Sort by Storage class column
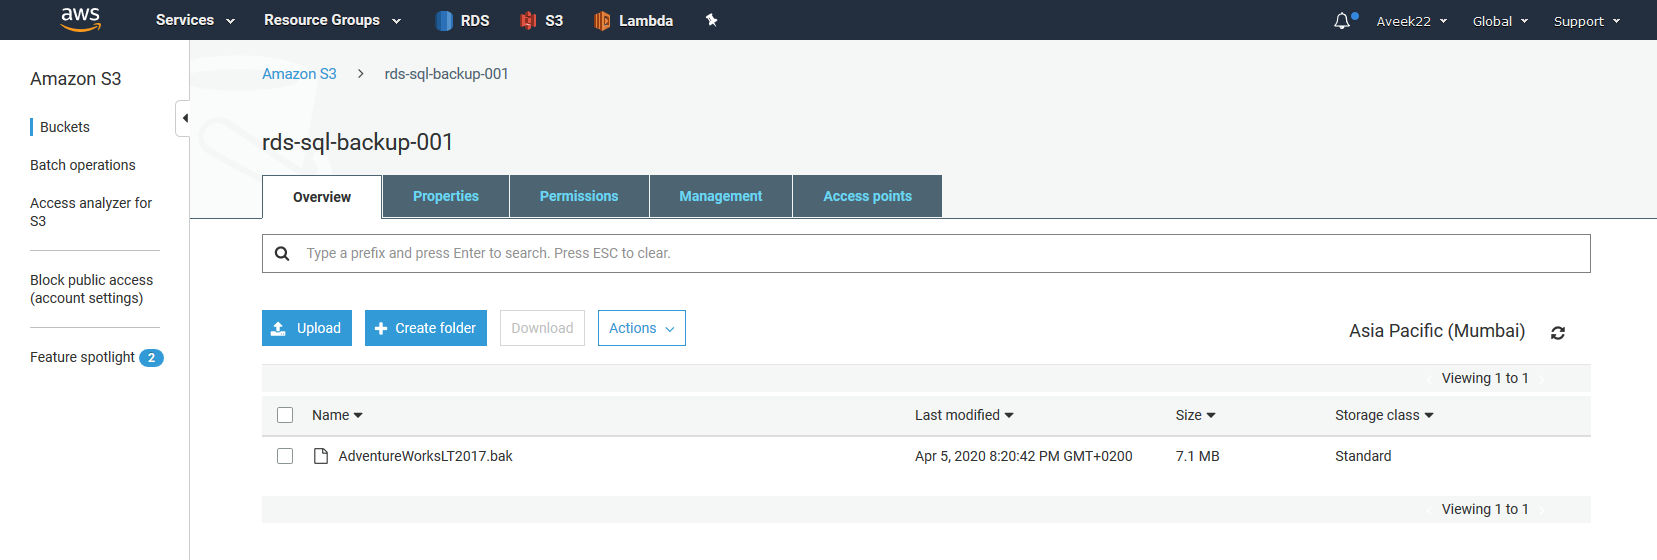This screenshot has width=1657, height=560. 1384,415
